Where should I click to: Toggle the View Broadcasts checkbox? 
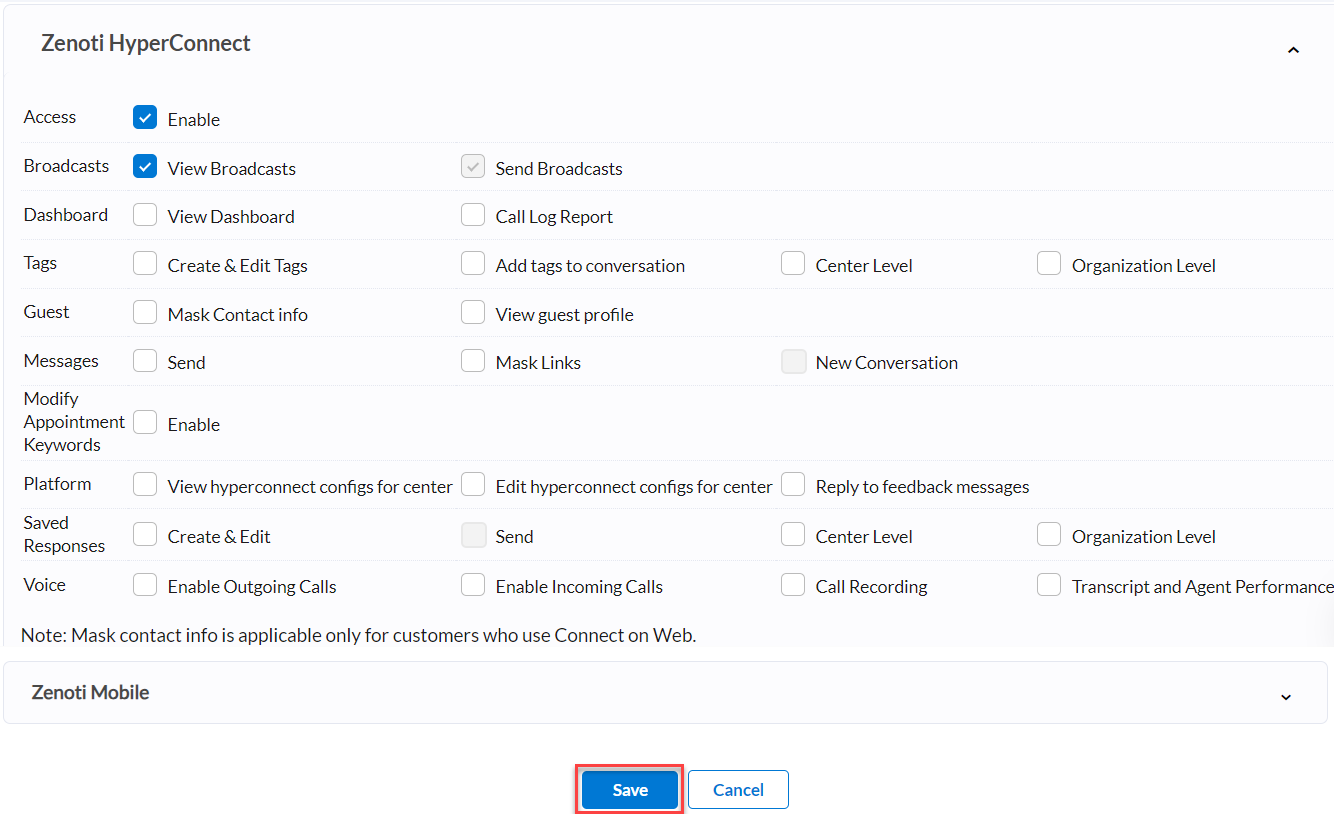145,167
